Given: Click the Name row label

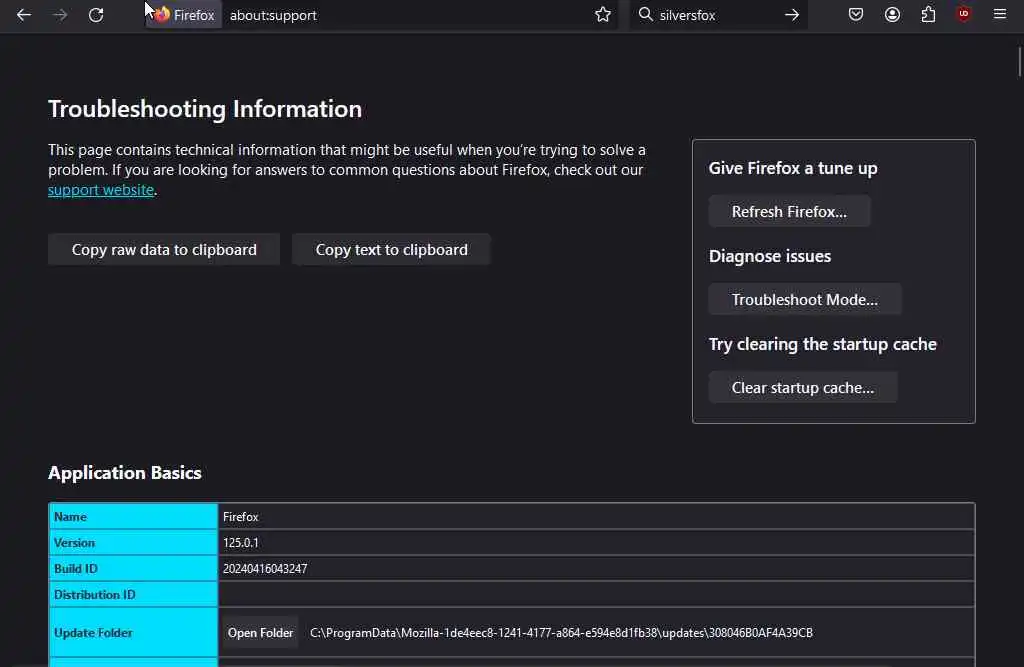Looking at the screenshot, I should 70,517.
